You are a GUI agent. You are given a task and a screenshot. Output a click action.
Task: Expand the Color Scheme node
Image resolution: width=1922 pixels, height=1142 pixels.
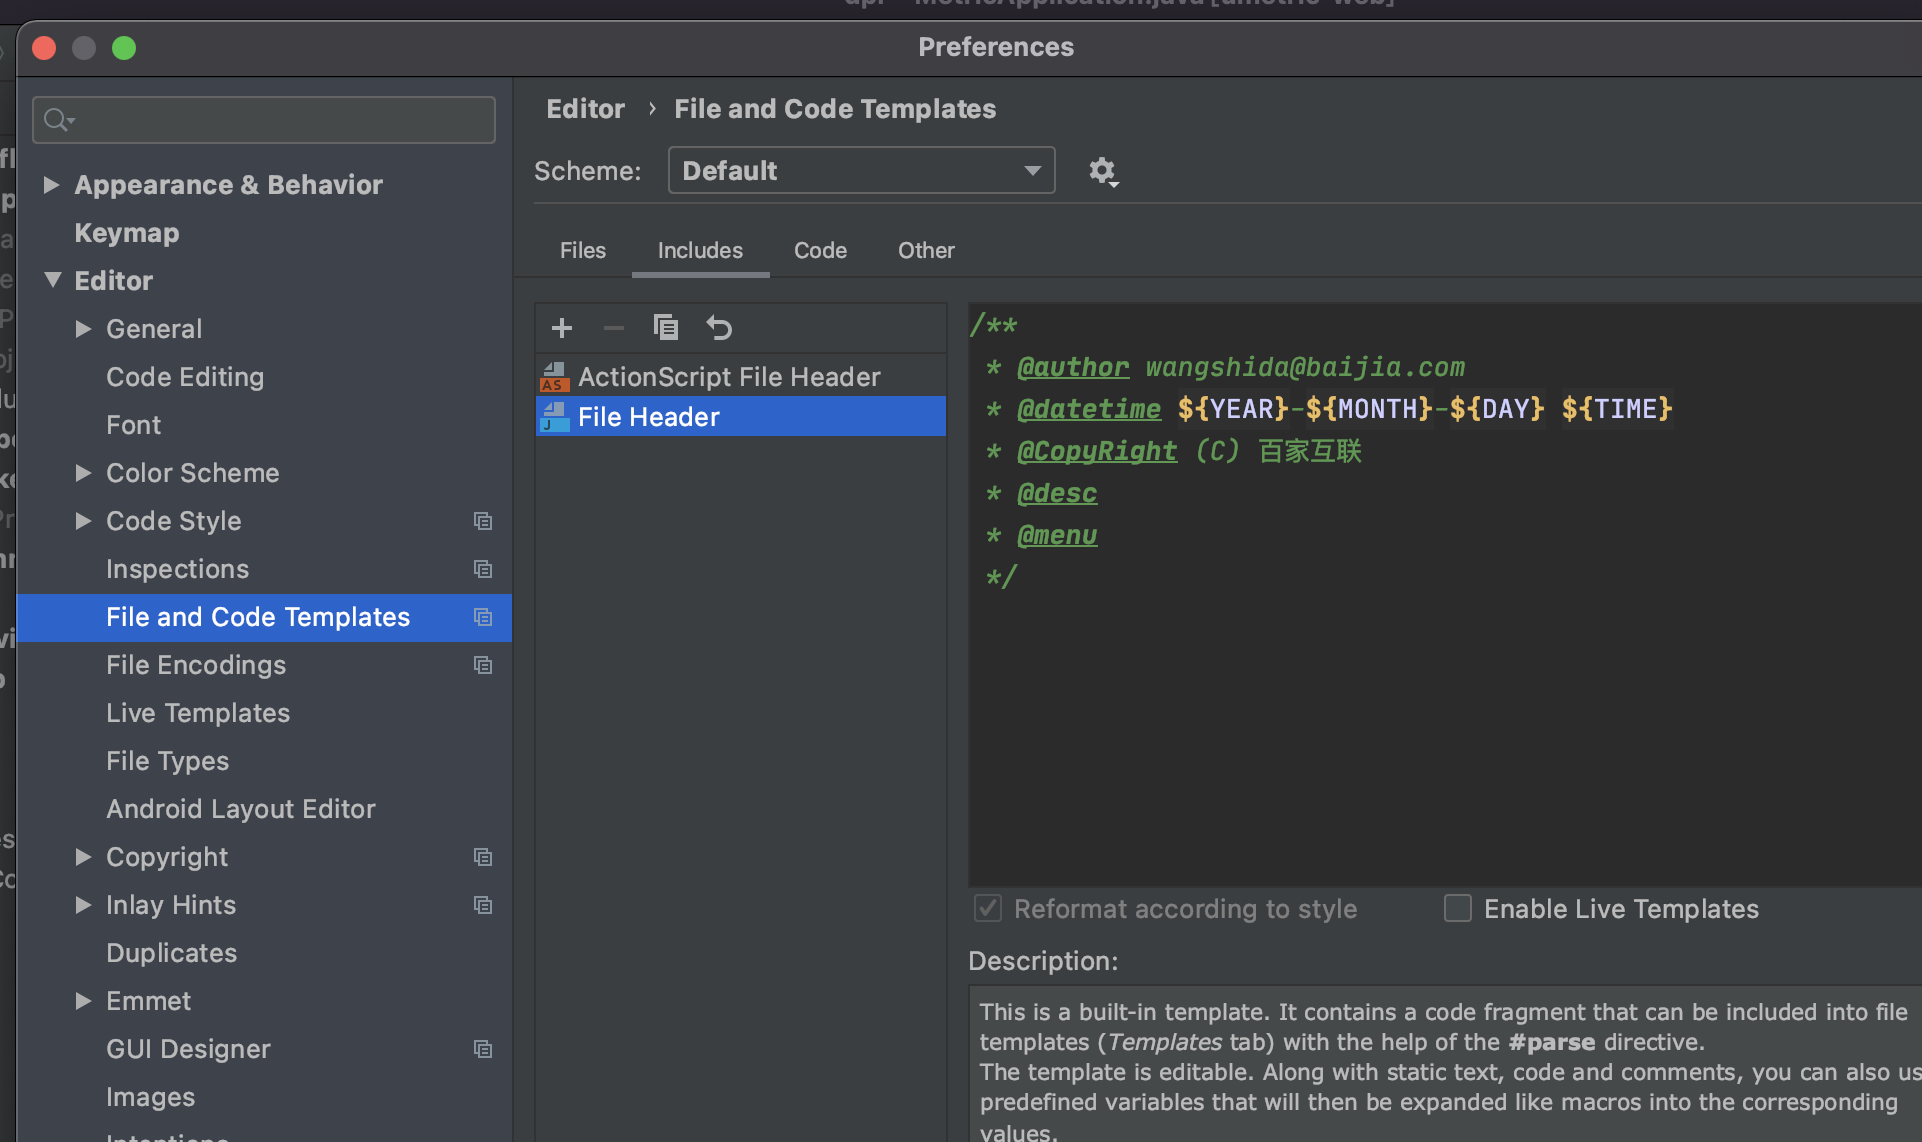pos(84,473)
